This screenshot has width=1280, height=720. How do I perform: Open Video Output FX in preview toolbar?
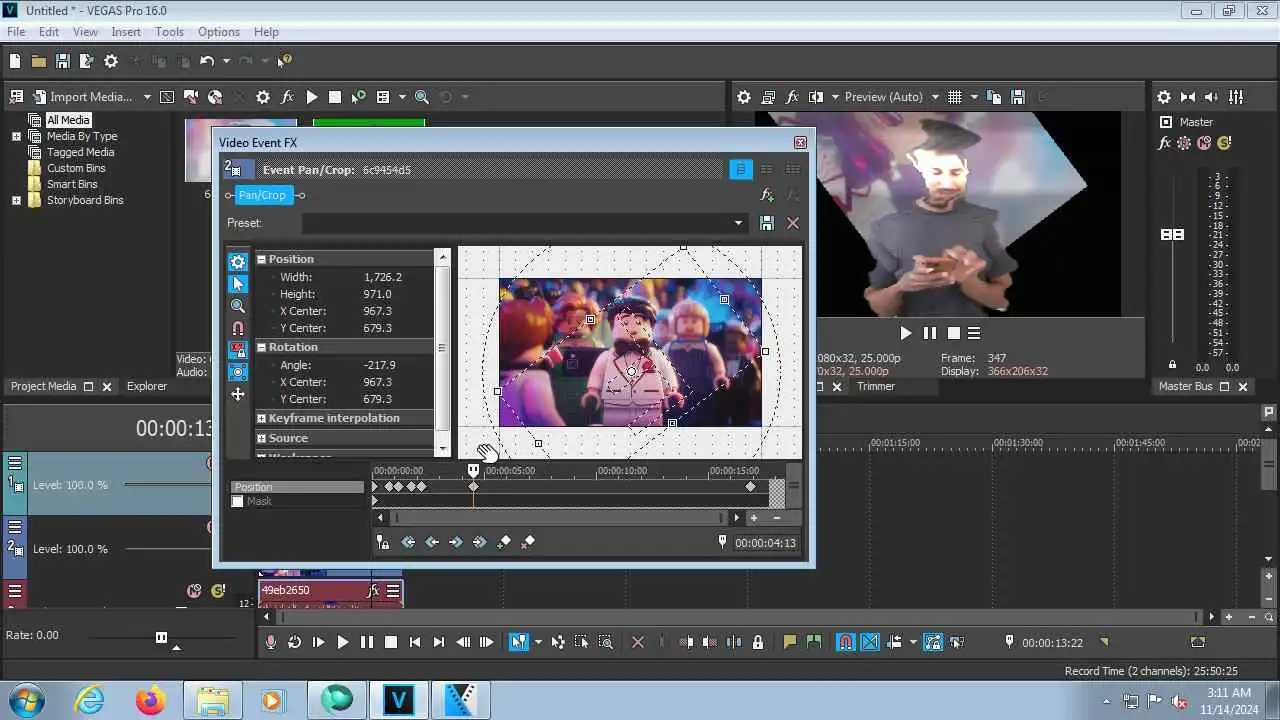792,97
